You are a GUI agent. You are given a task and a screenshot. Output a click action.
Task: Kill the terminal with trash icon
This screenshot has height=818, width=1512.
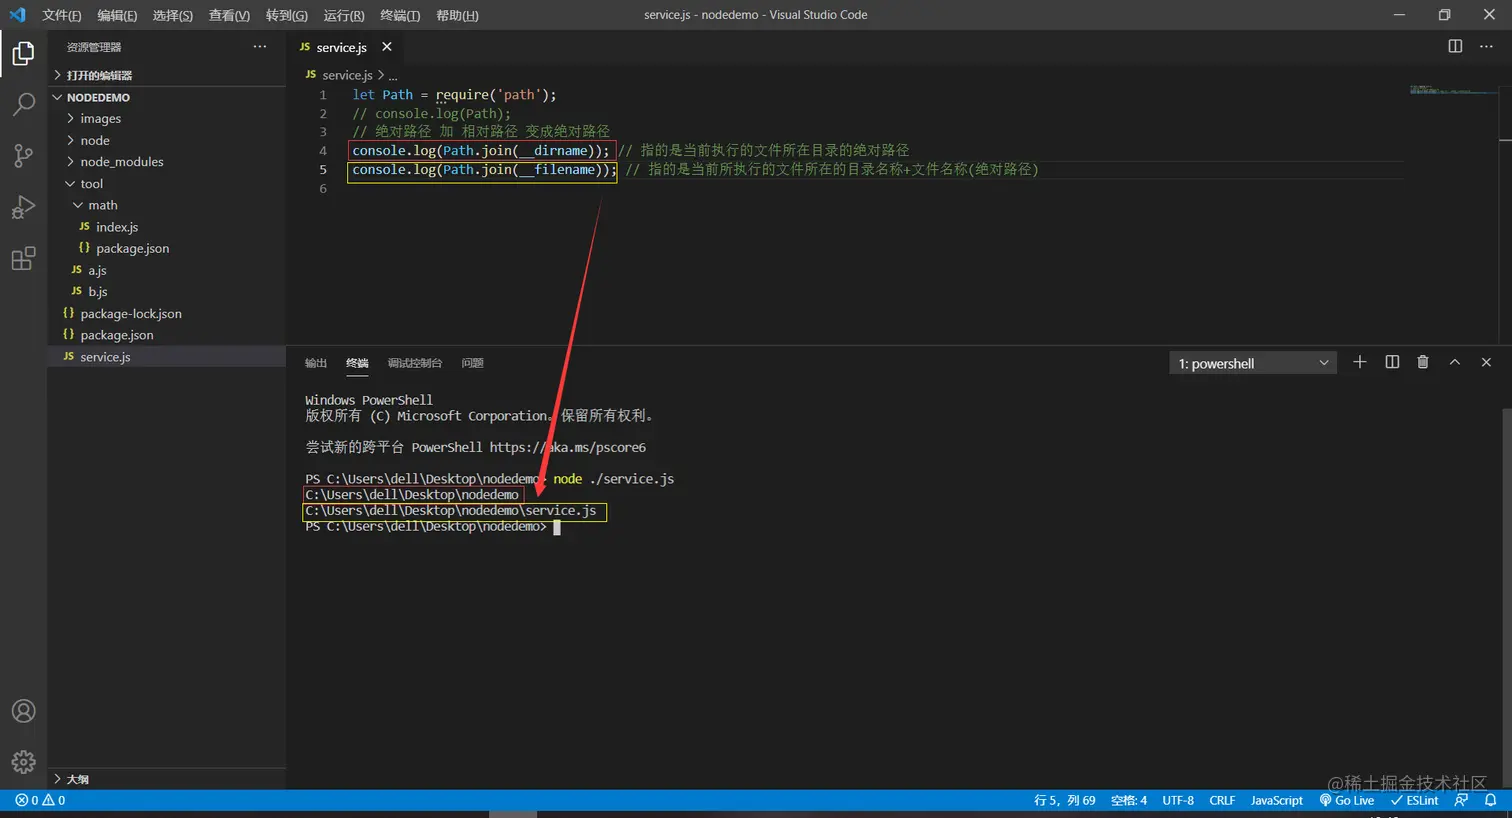point(1423,362)
